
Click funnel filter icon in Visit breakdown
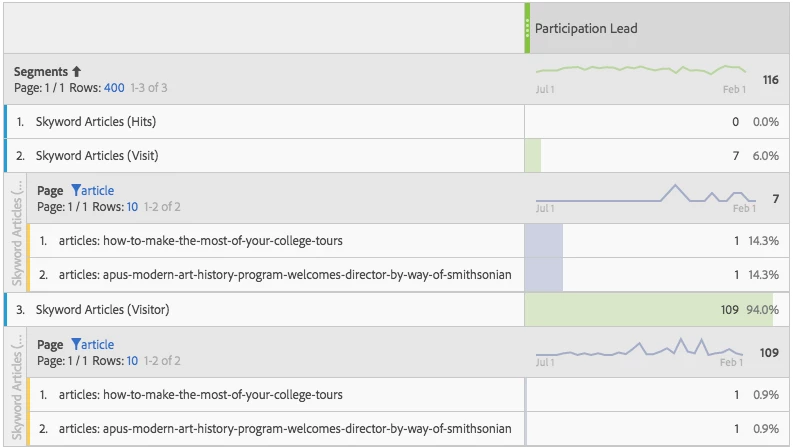pyautogui.click(x=75, y=190)
